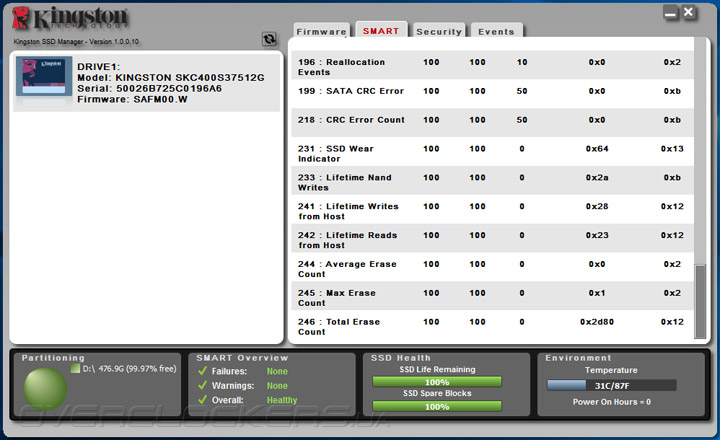Select 241 : Lifetime Writes from Host
This screenshot has height=440, width=720.
tap(492, 209)
